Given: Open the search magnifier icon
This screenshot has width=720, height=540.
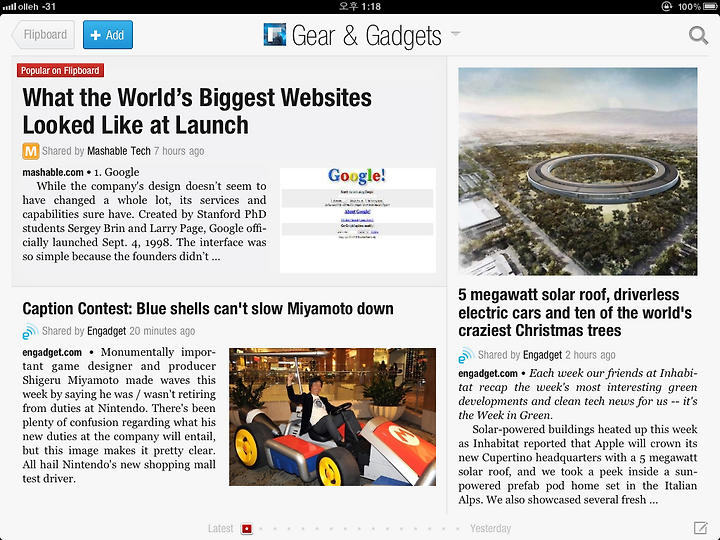Looking at the screenshot, I should pos(698,35).
